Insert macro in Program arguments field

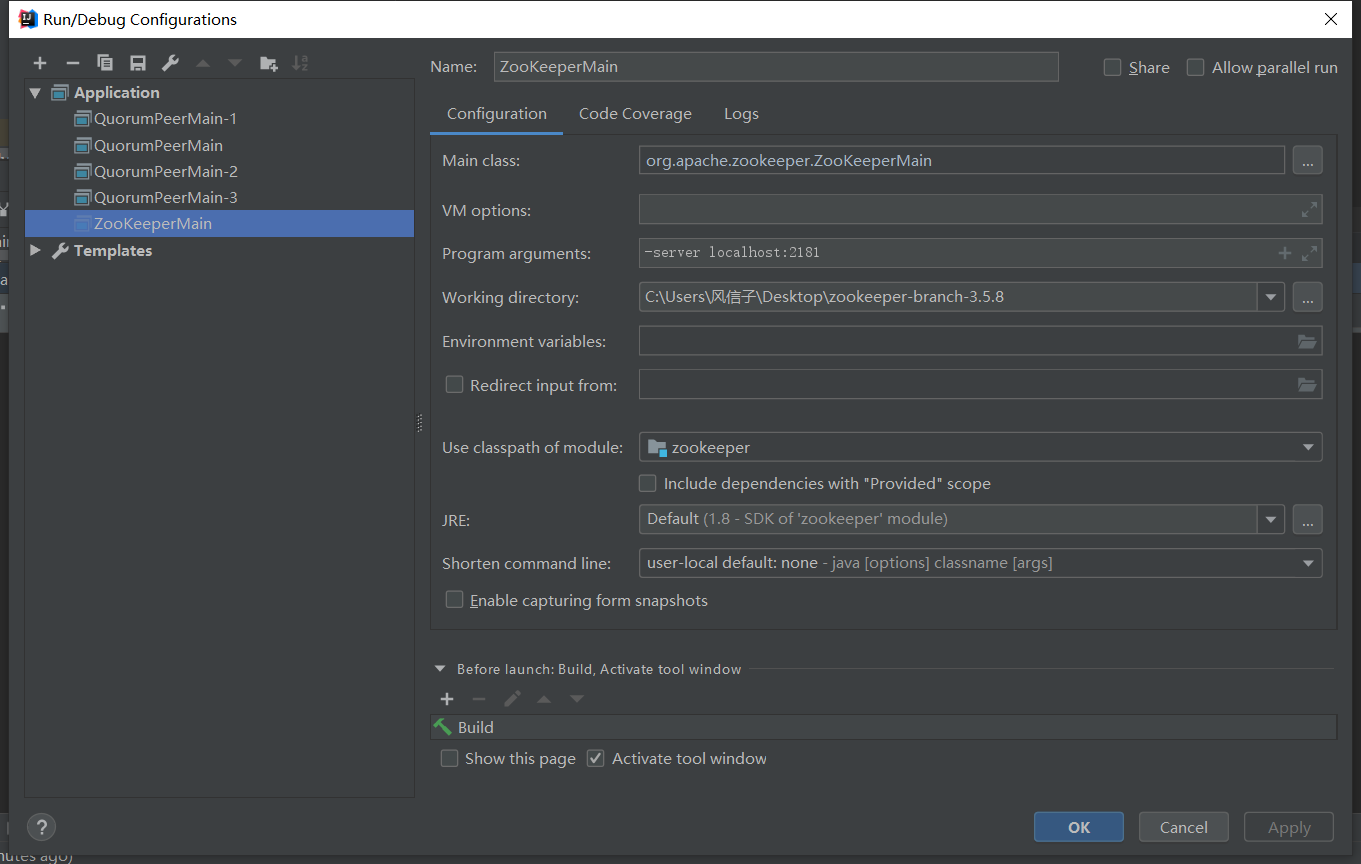click(1285, 253)
